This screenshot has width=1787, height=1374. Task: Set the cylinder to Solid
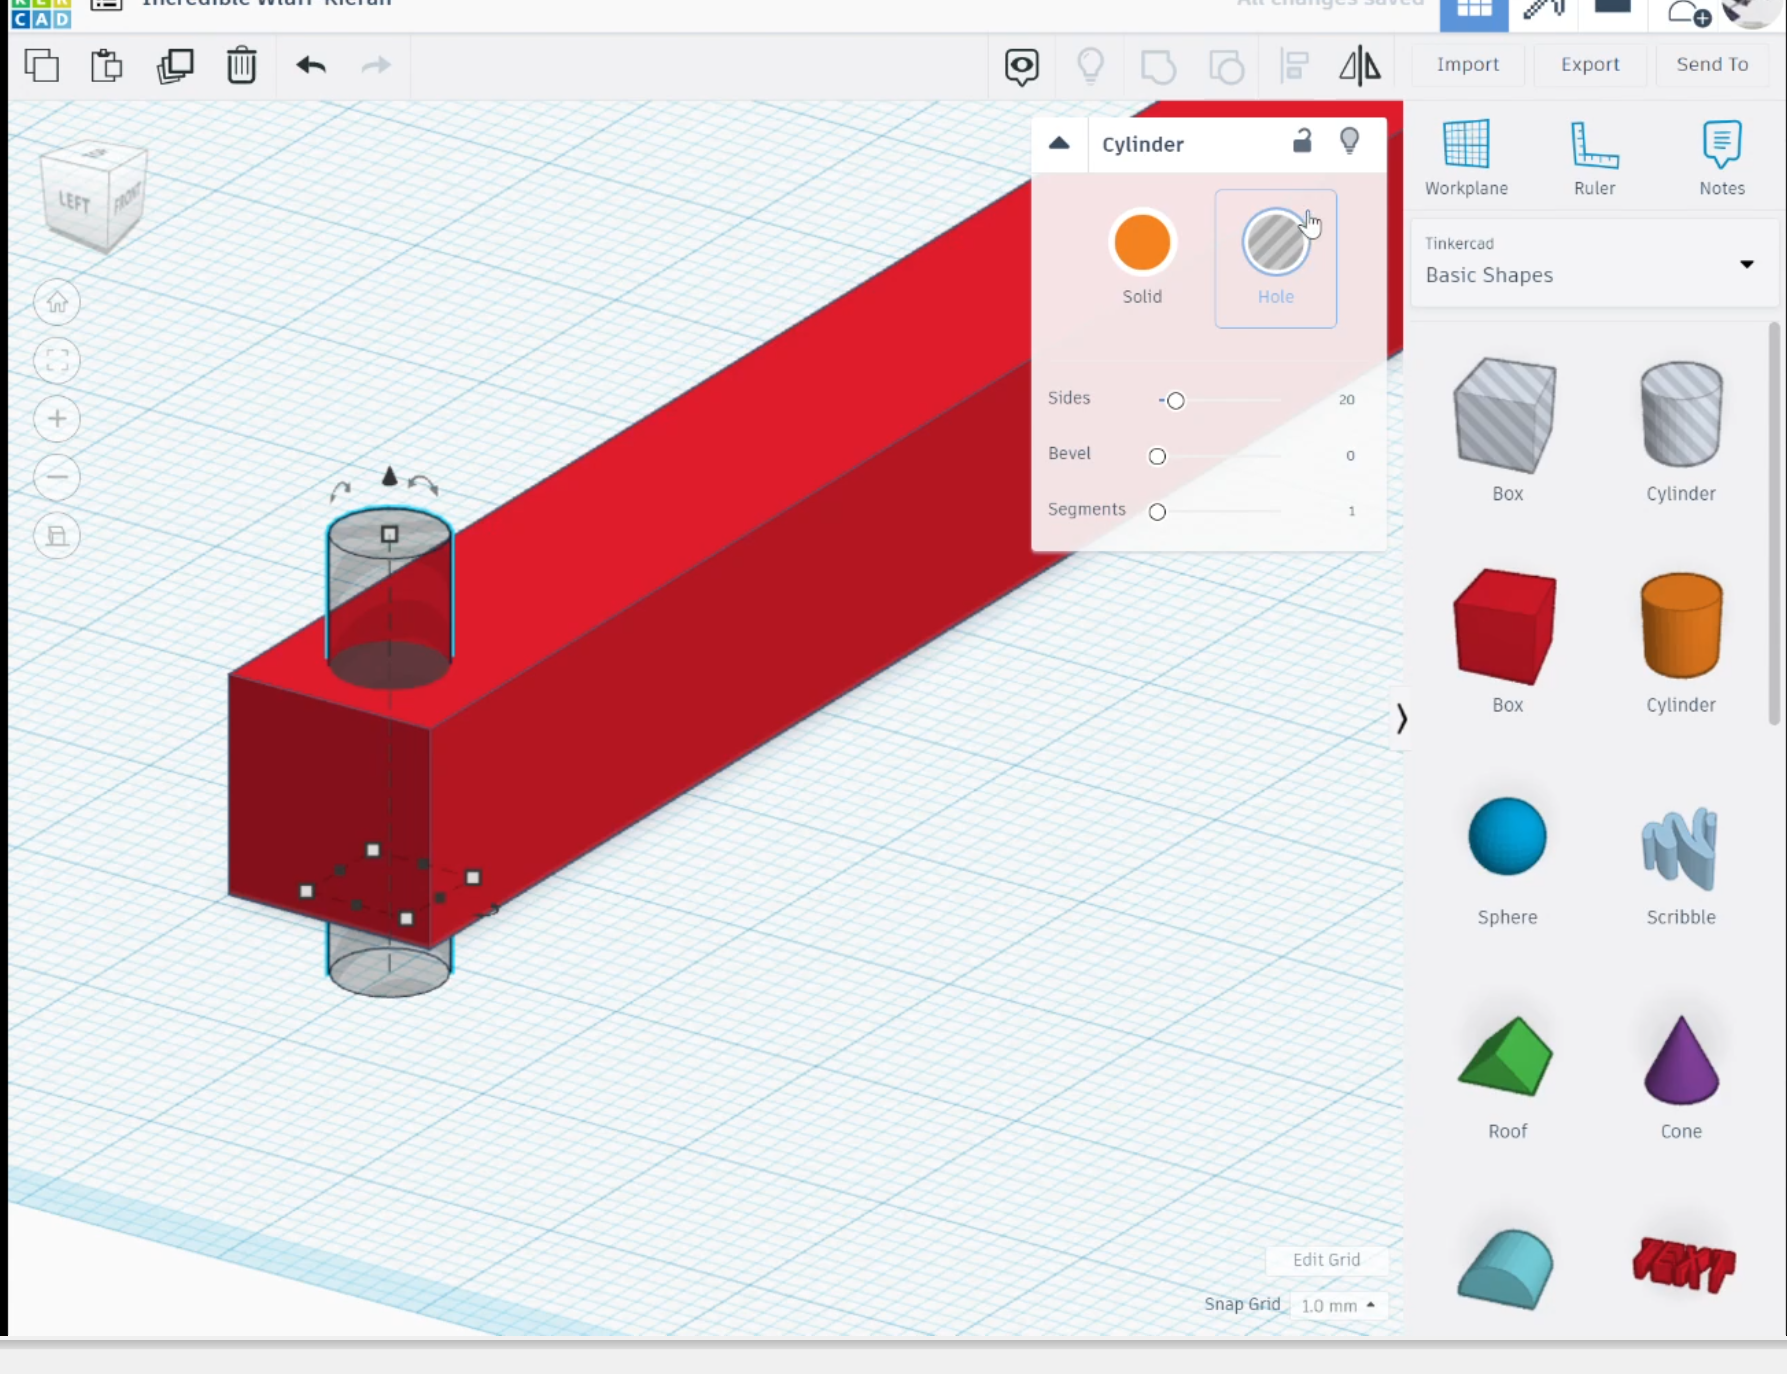point(1142,257)
